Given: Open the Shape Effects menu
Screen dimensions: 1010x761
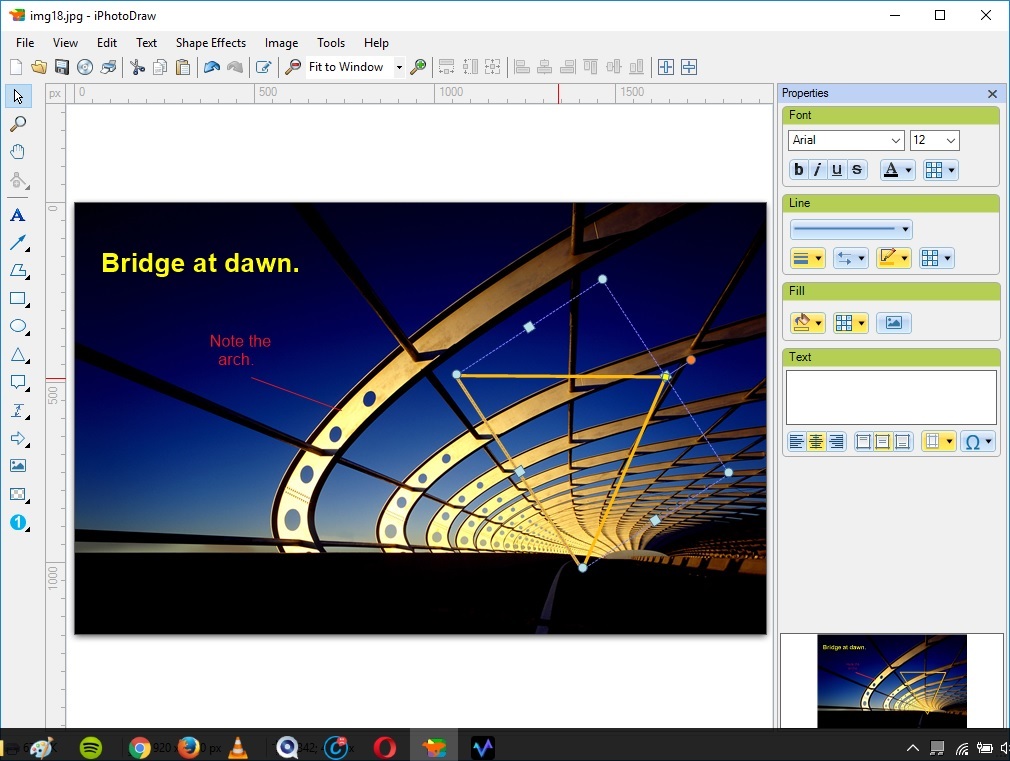Looking at the screenshot, I should pyautogui.click(x=210, y=43).
